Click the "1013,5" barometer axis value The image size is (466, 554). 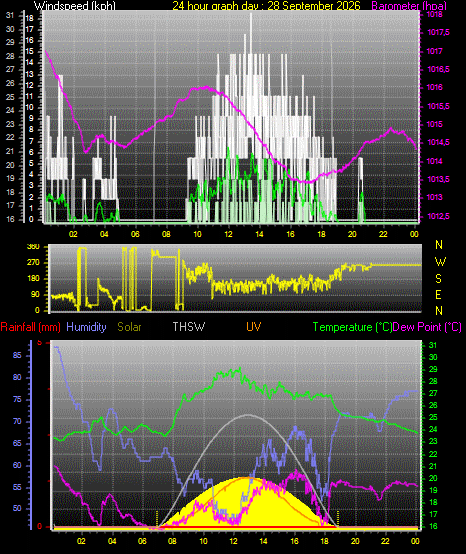click(438, 179)
